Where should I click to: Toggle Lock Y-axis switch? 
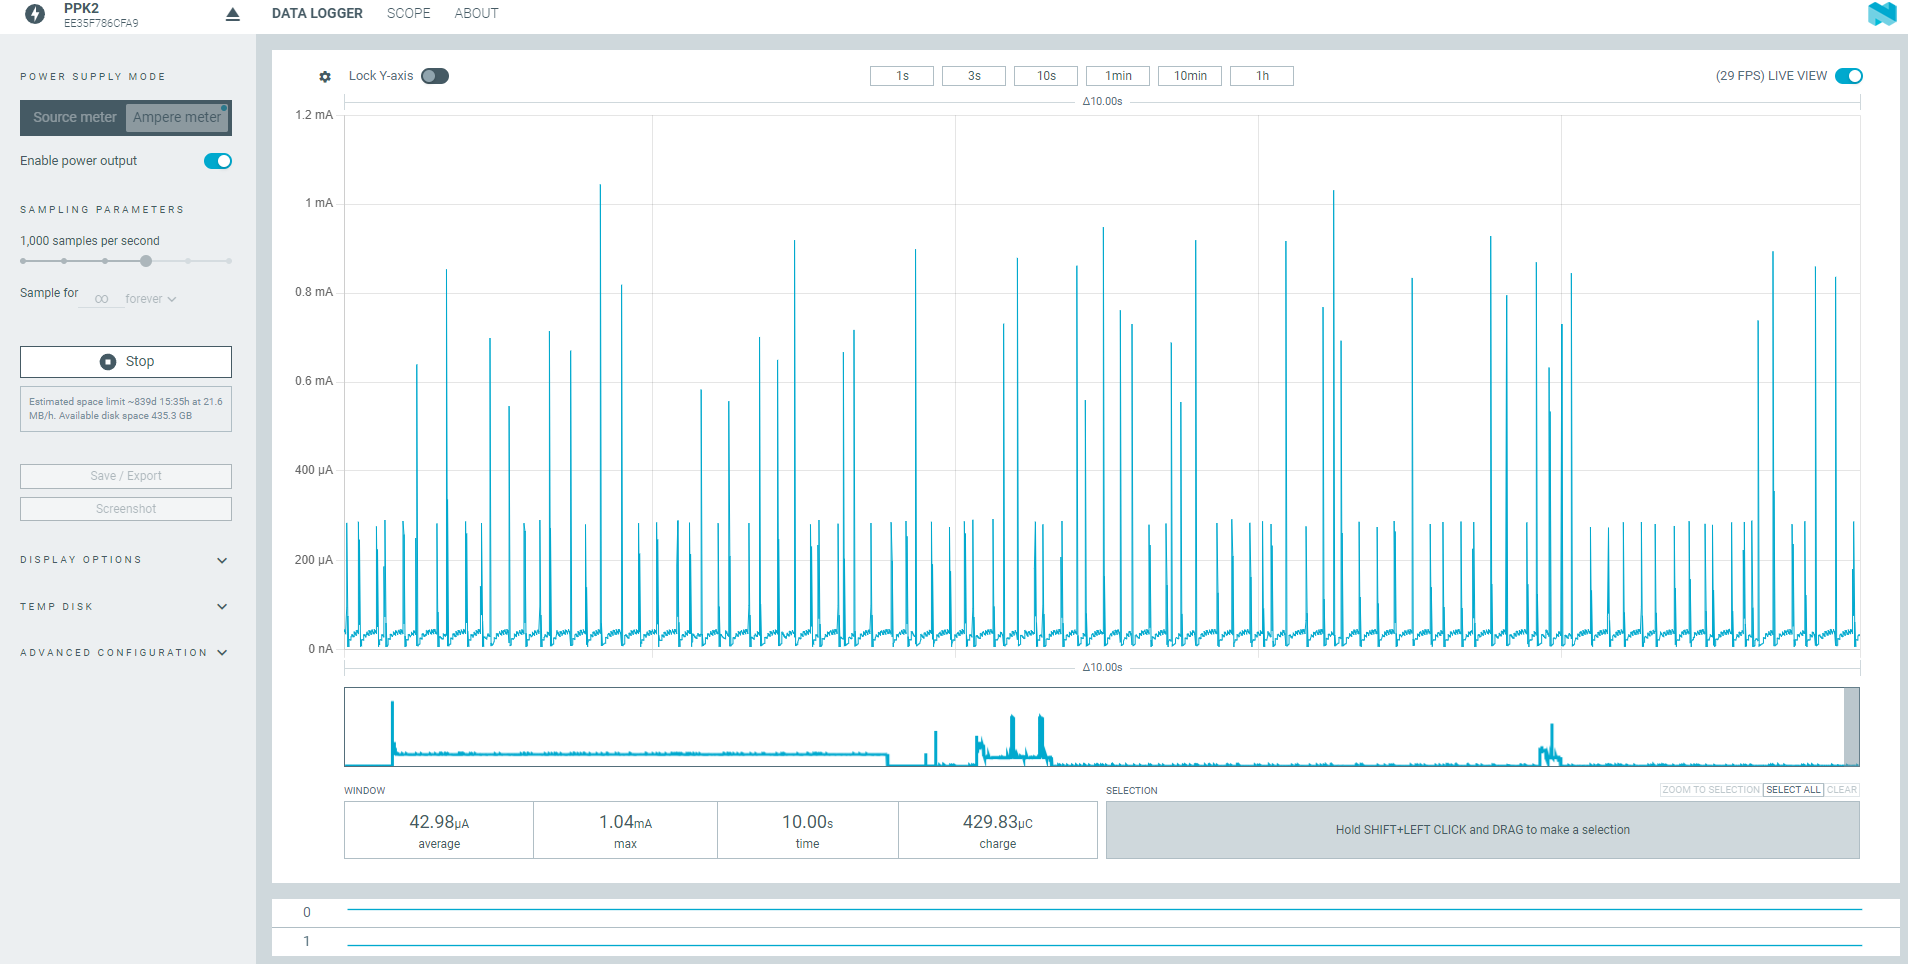pyautogui.click(x=435, y=76)
